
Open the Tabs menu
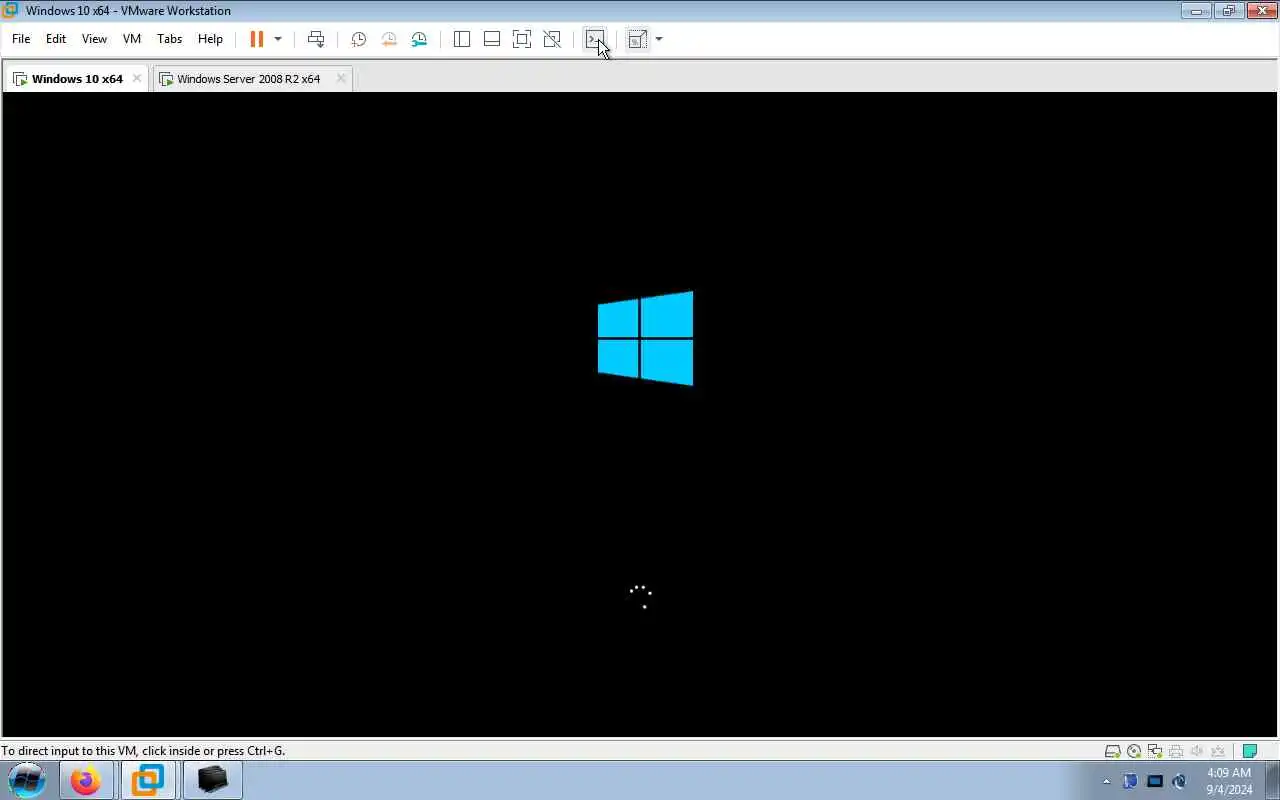(x=170, y=39)
